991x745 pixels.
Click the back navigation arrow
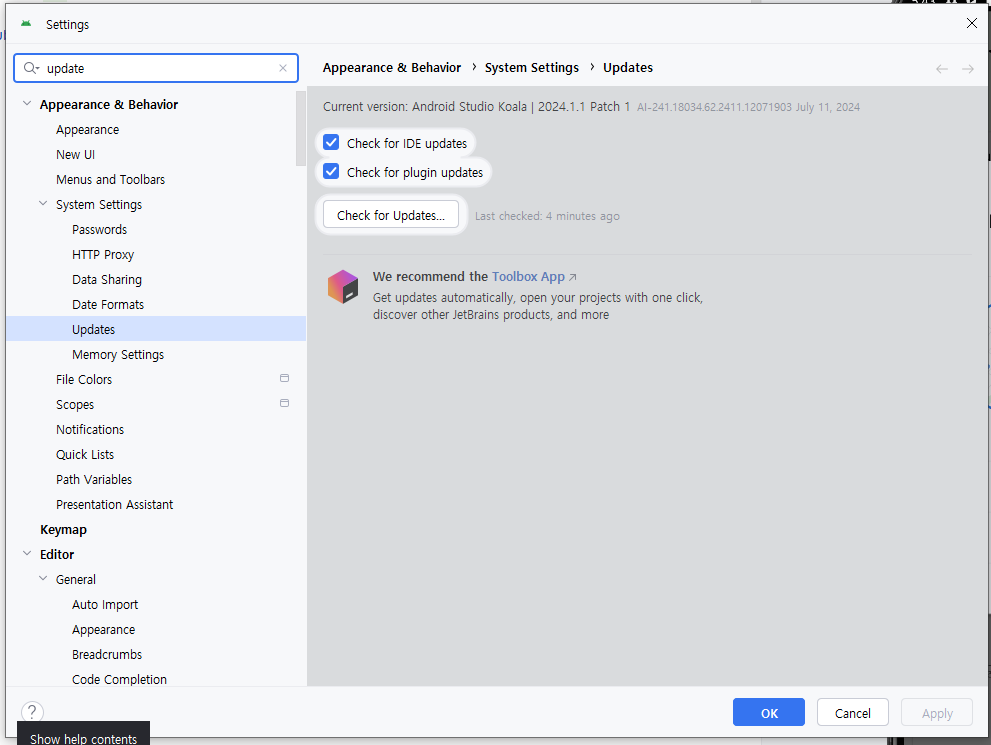(x=942, y=68)
